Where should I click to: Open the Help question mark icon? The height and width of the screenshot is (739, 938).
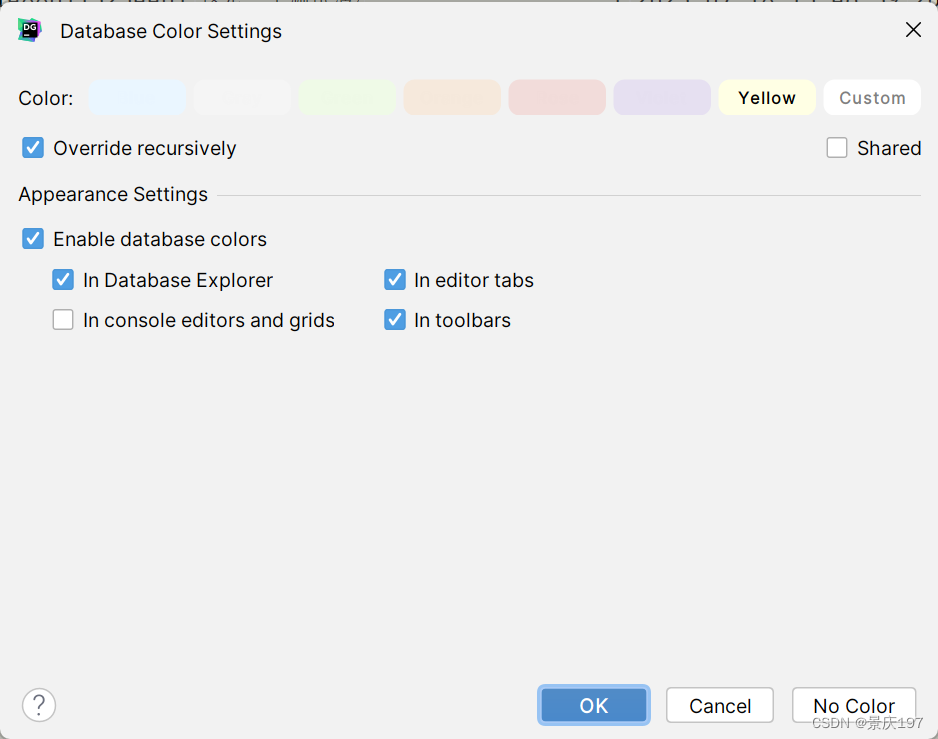point(39,705)
